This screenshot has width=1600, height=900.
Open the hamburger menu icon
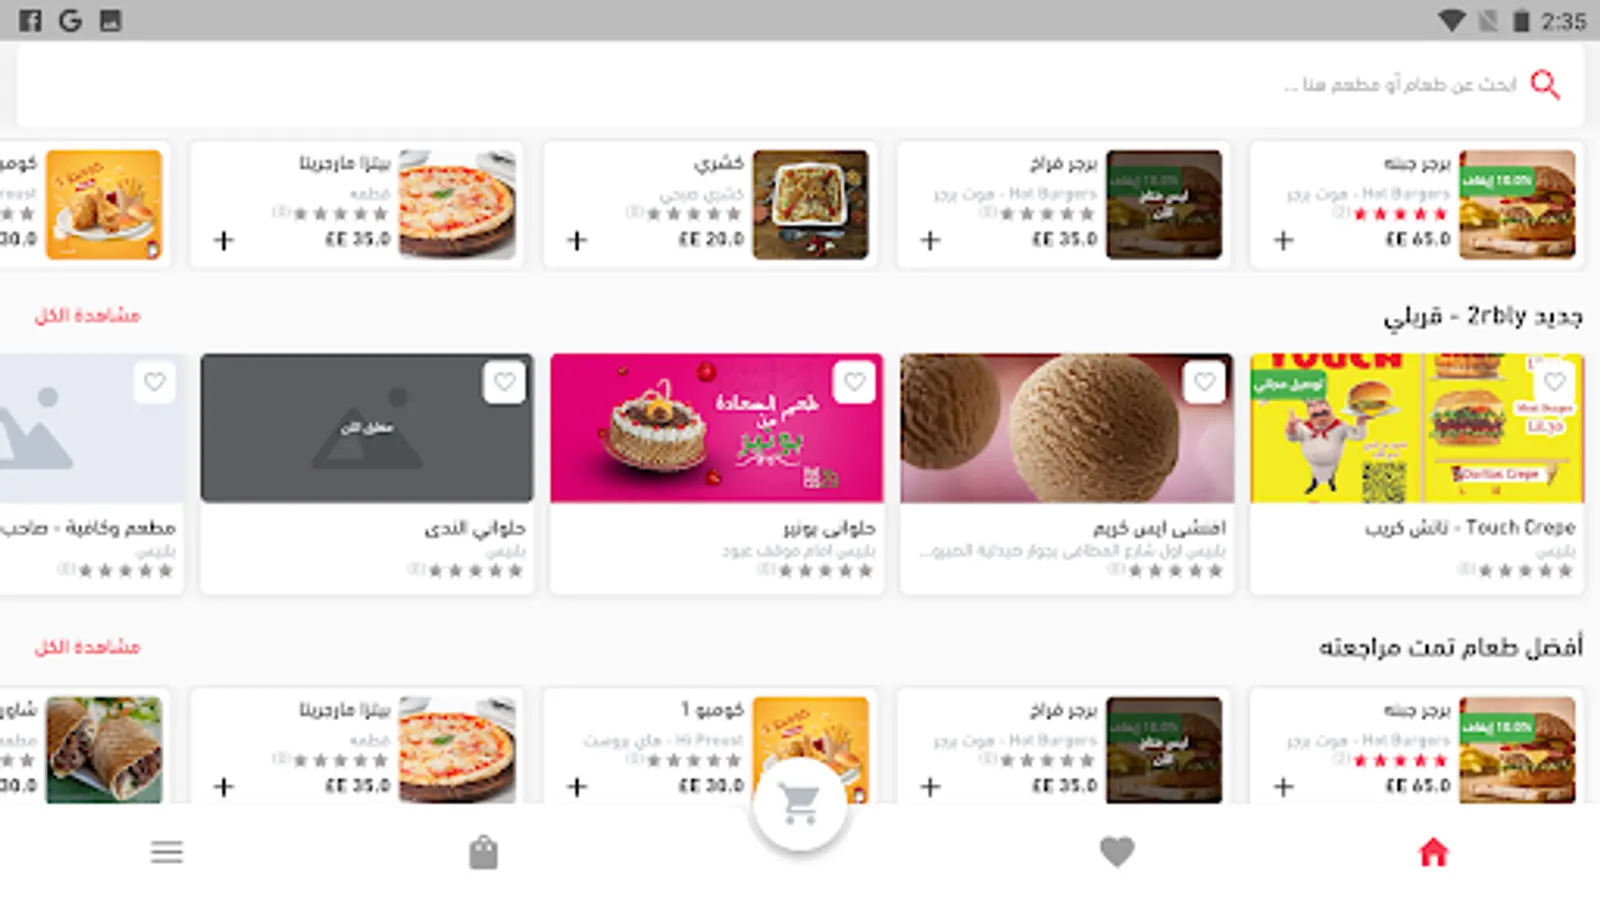pos(167,852)
